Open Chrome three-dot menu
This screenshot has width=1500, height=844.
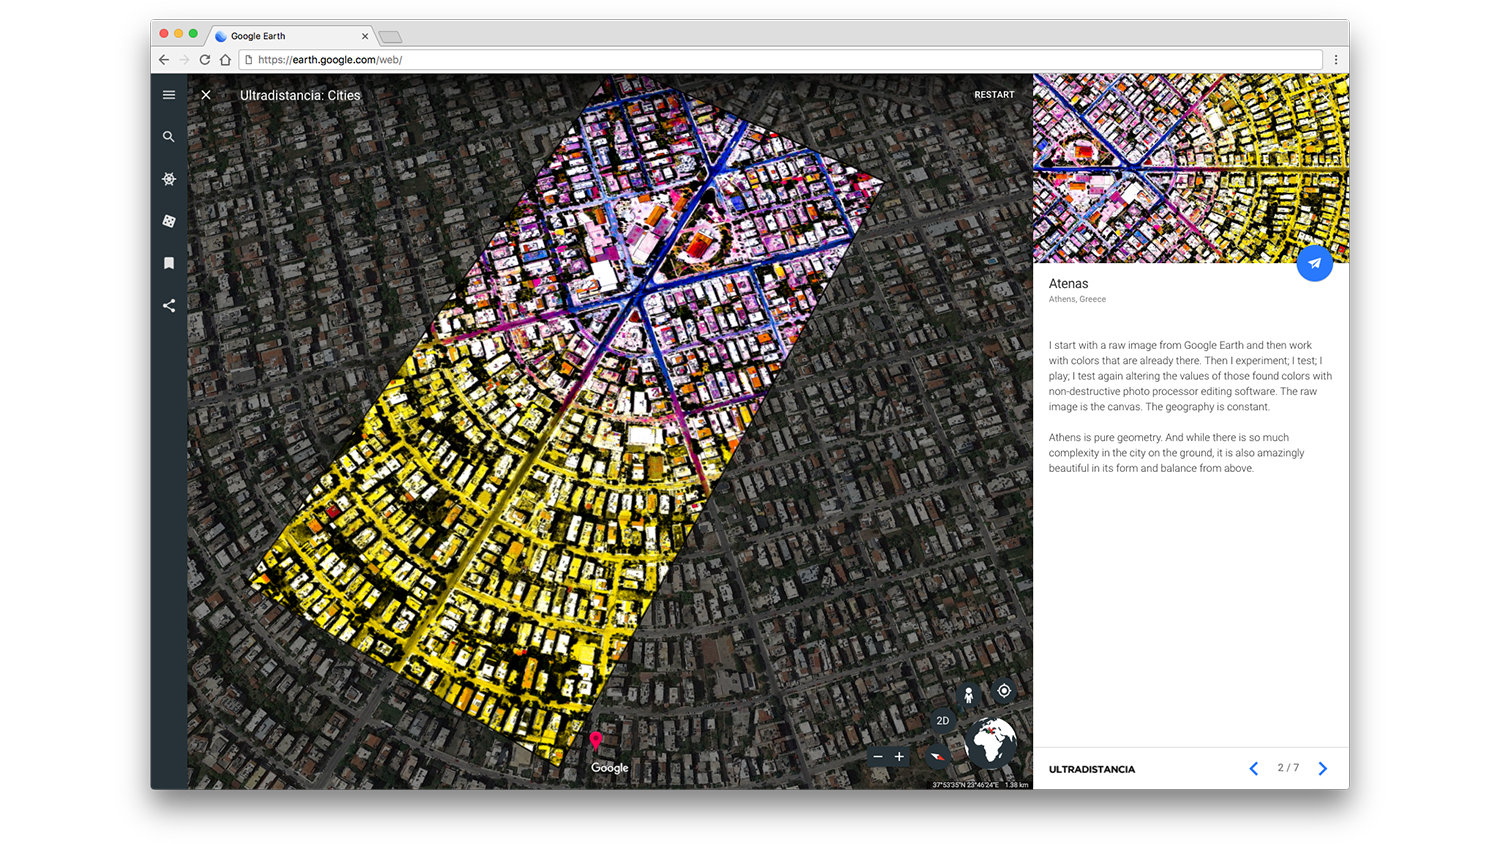point(1336,60)
